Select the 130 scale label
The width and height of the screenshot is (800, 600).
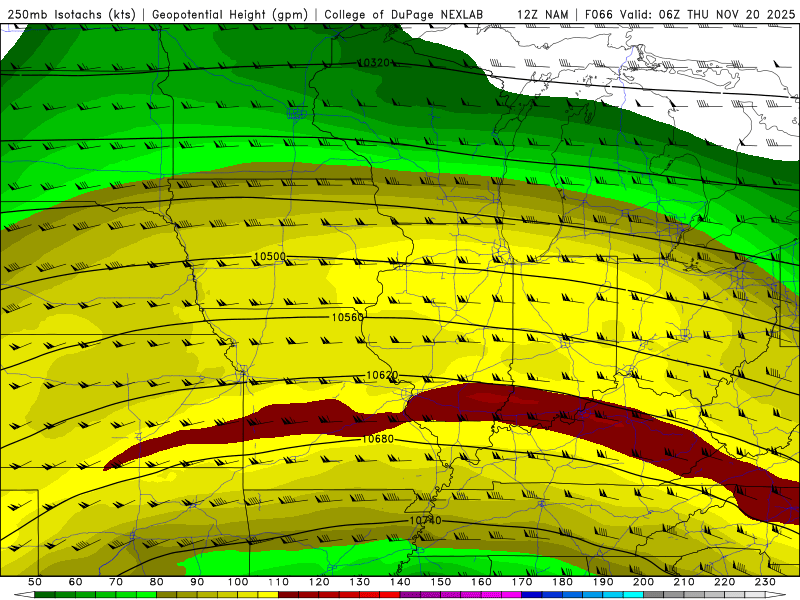(359, 582)
